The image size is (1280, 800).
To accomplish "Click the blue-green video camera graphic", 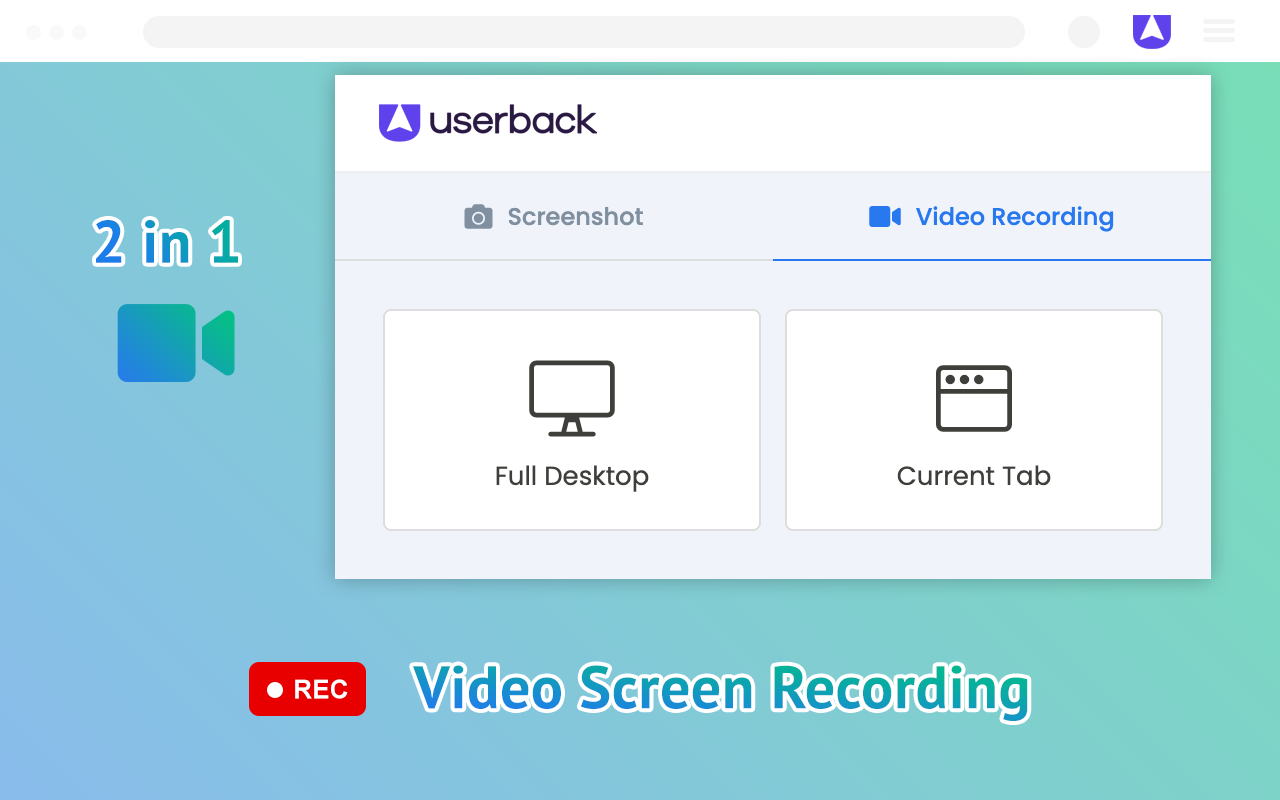I will pyautogui.click(x=176, y=343).
